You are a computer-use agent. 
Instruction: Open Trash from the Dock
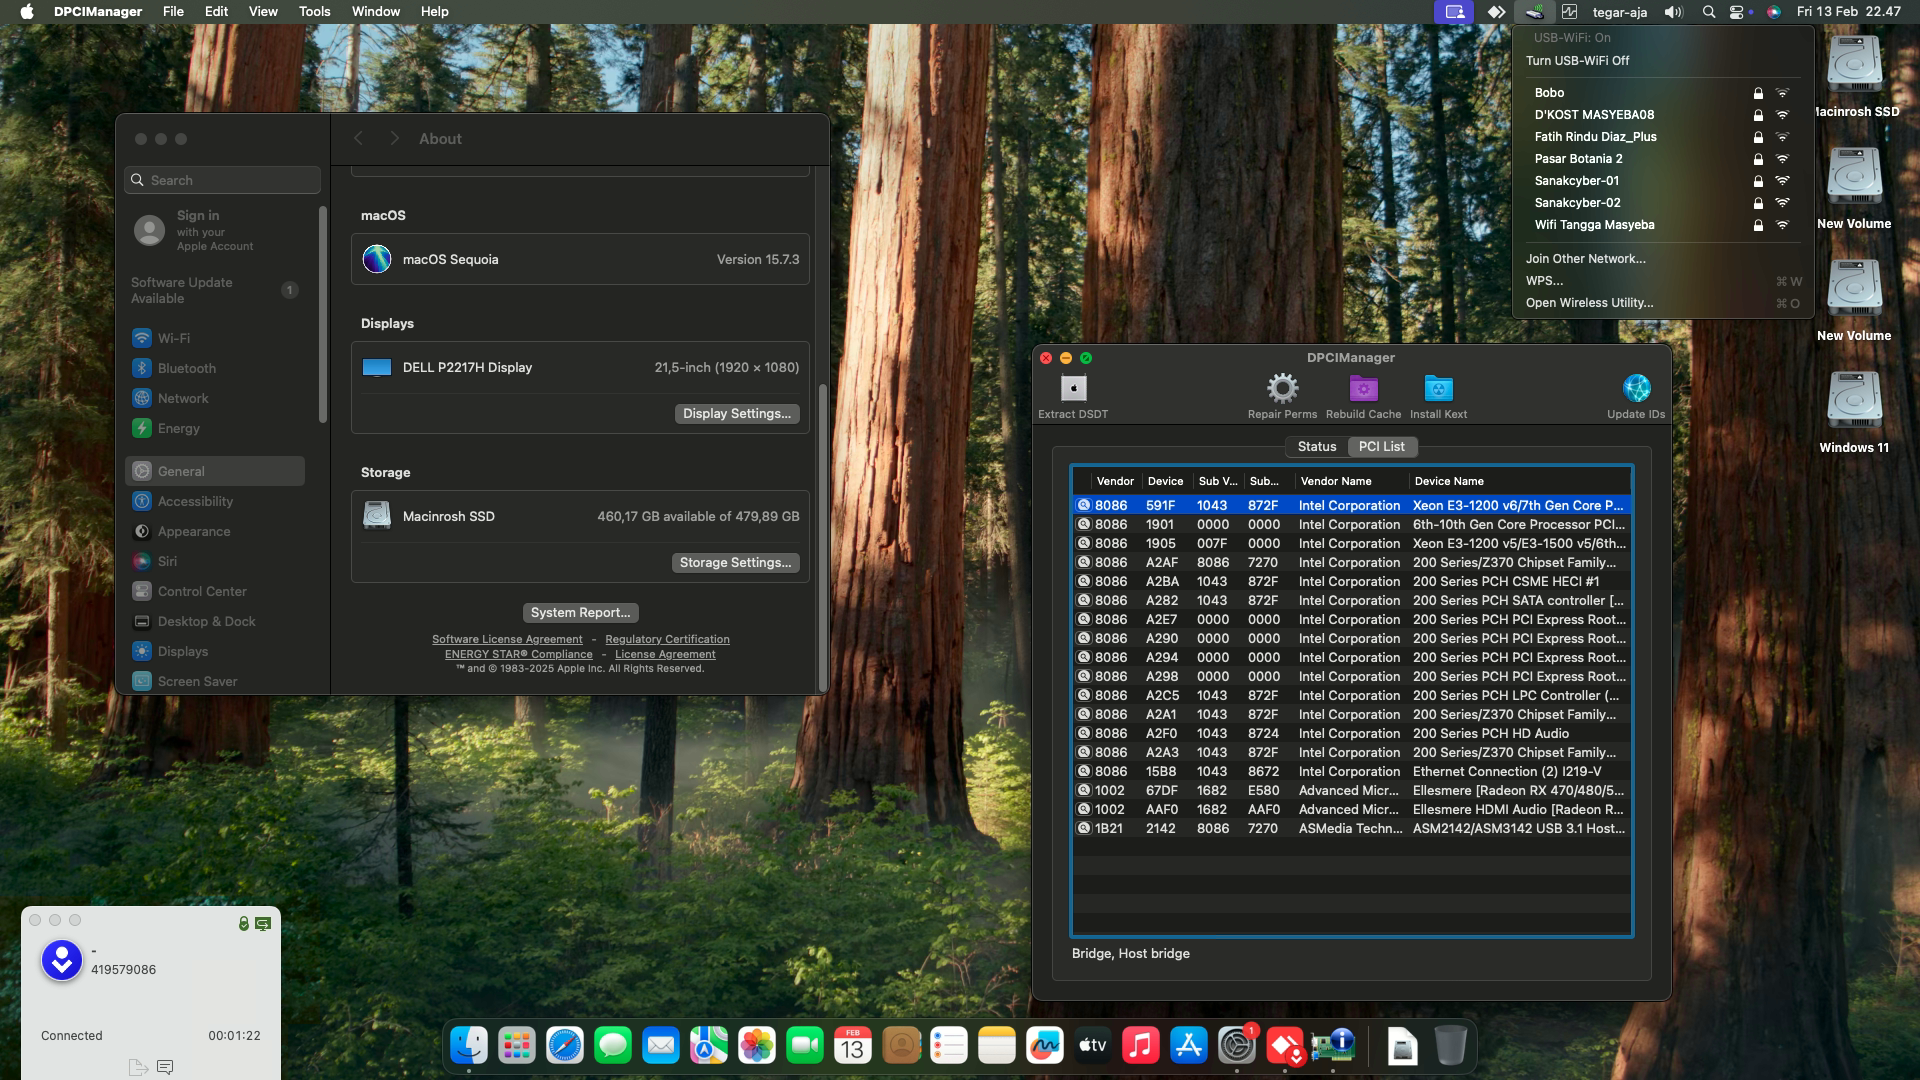(x=1450, y=1046)
